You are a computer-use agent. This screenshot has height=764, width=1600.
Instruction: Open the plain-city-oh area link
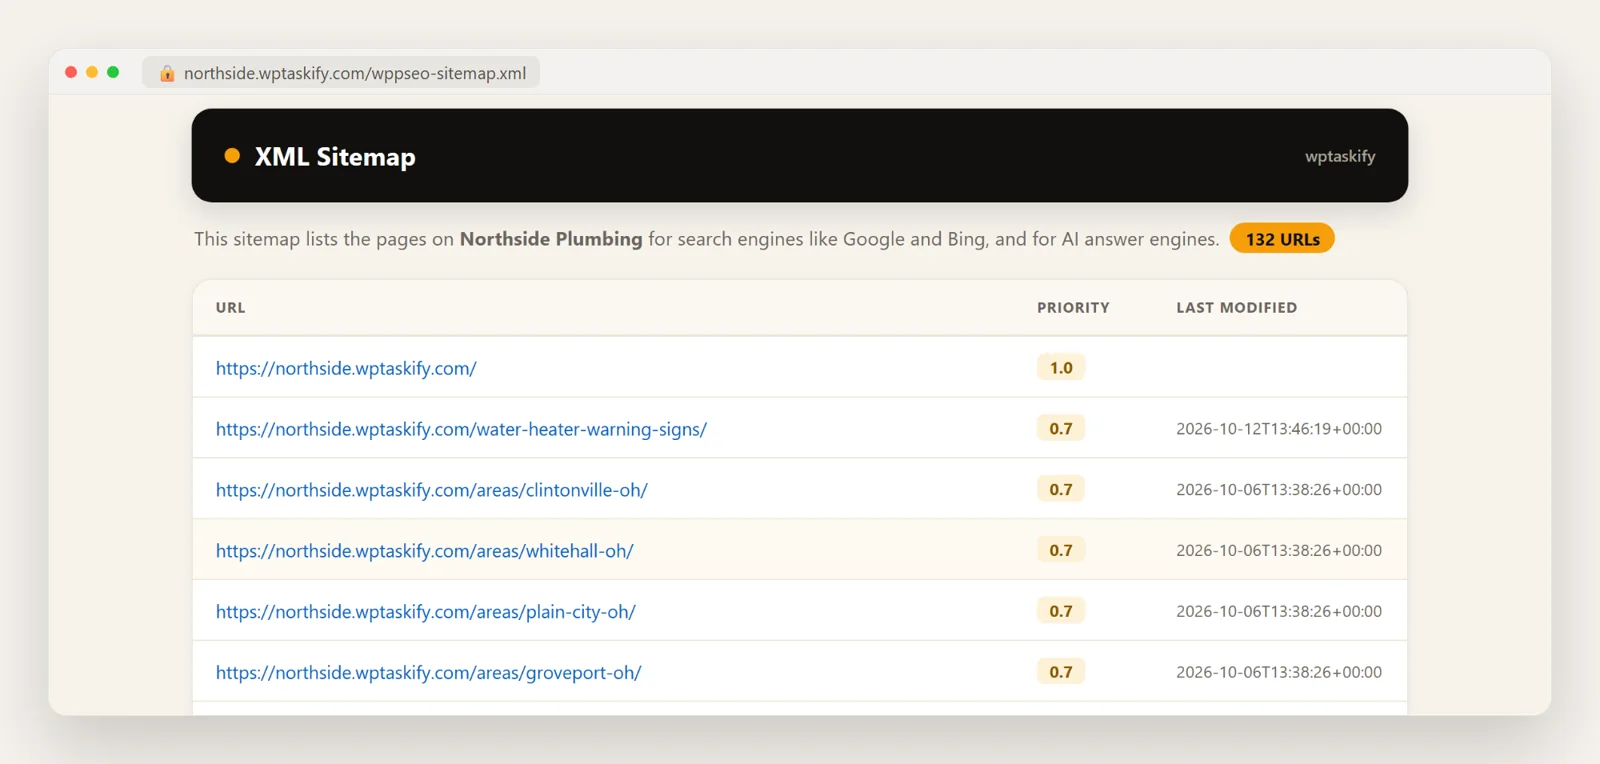[x=426, y=612]
